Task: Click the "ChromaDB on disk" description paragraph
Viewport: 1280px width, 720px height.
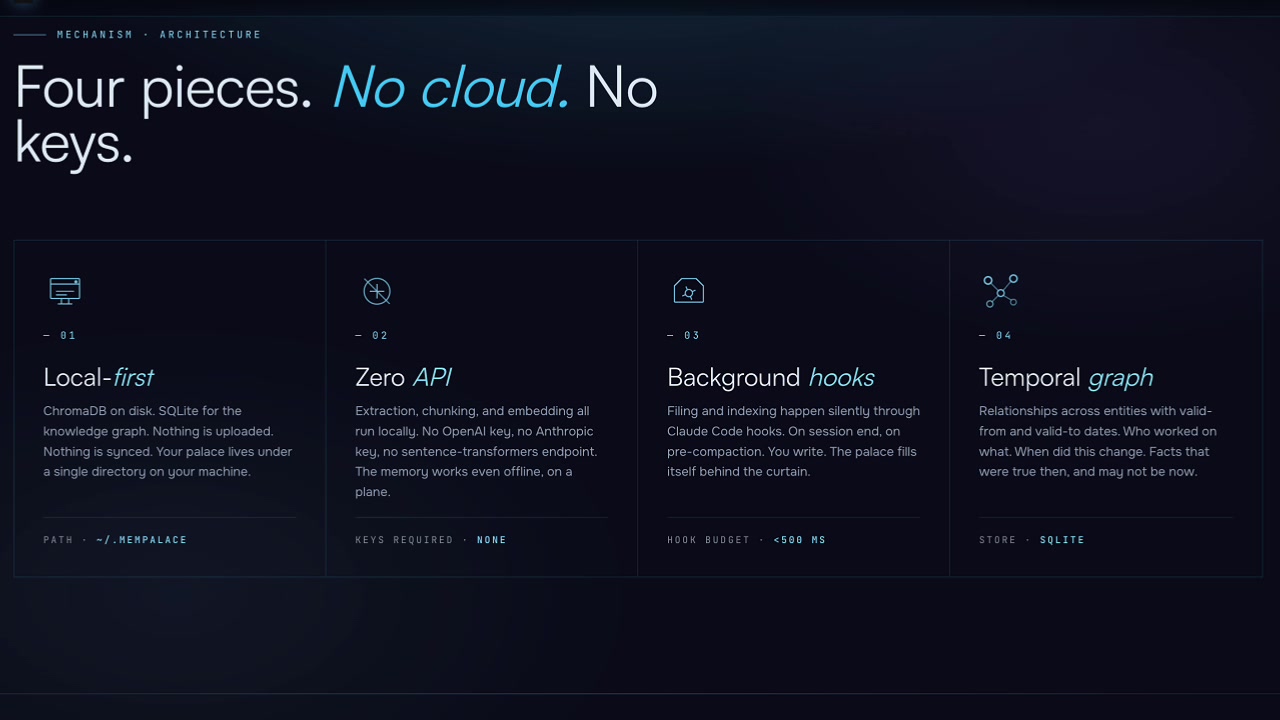Action: (168, 441)
